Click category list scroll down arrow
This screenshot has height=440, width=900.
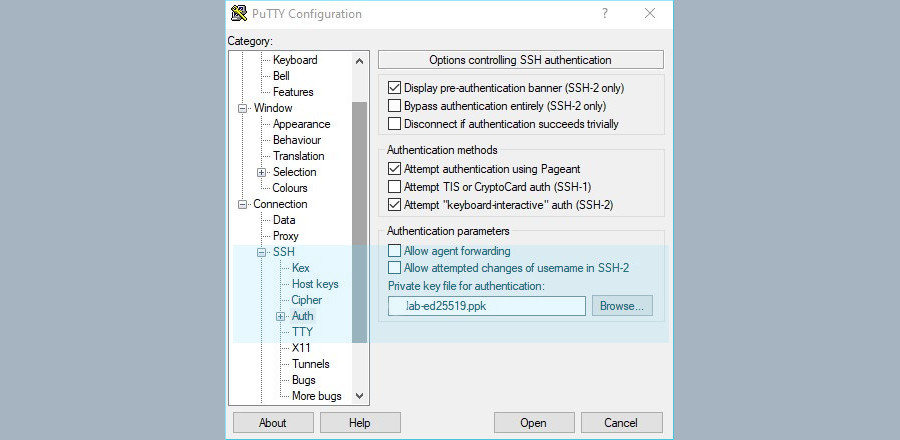click(x=359, y=395)
